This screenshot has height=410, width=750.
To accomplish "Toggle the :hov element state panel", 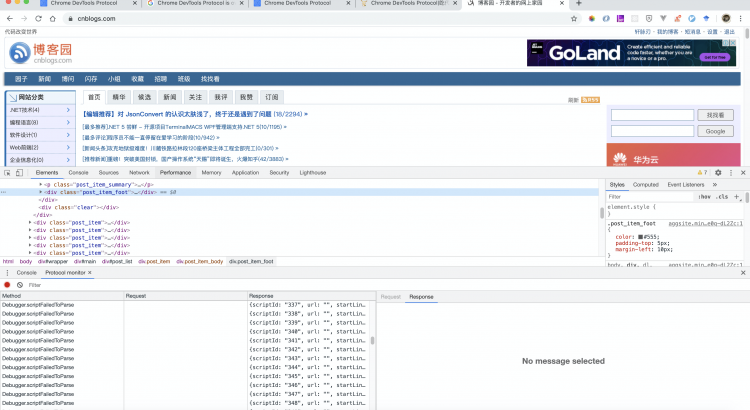I will click(x=707, y=197).
